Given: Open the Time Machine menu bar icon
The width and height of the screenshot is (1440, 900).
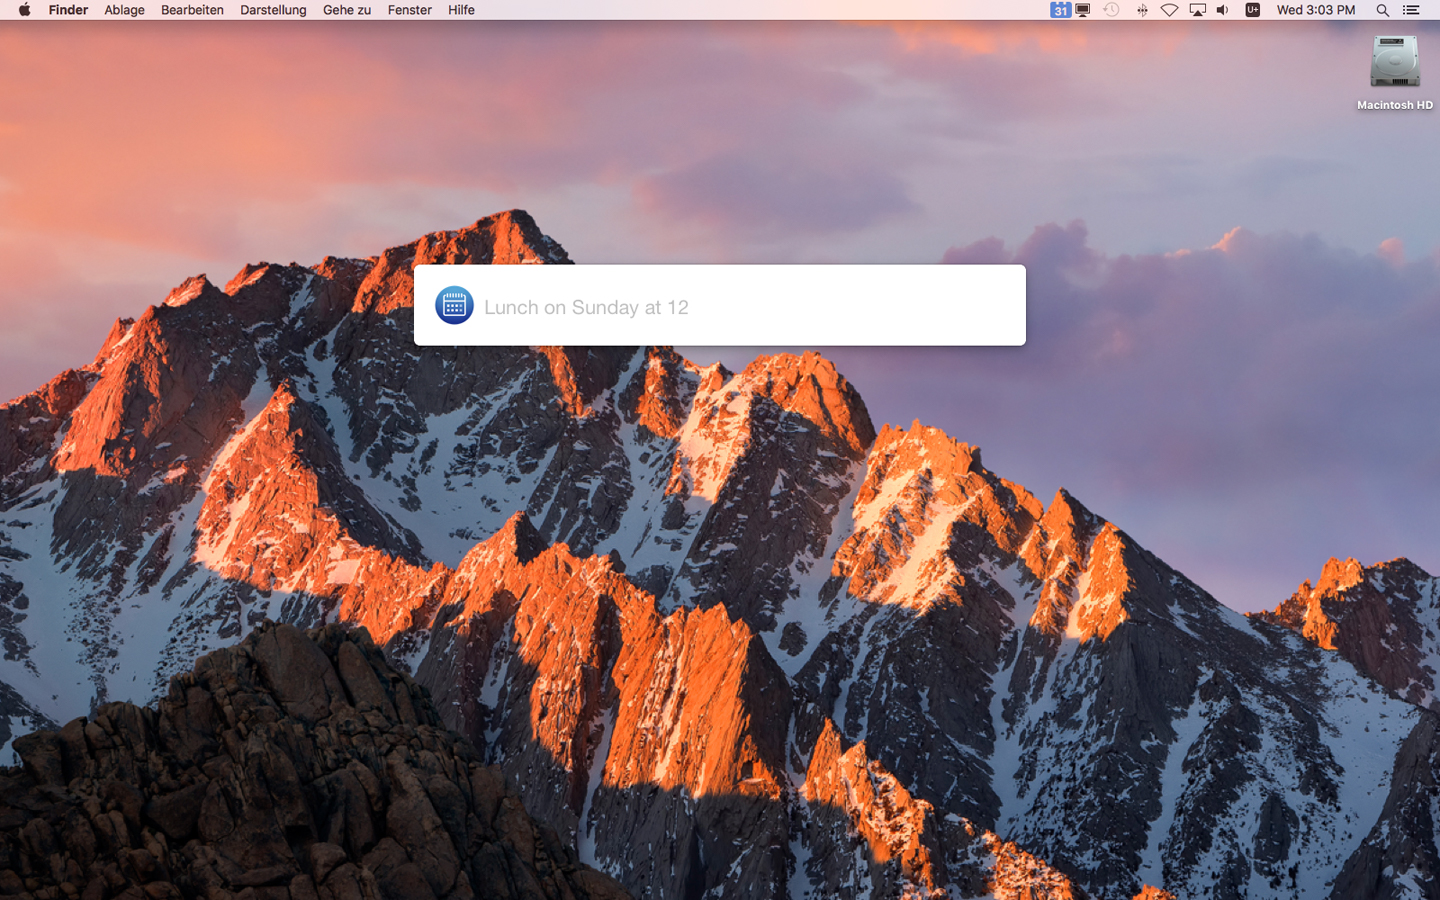Looking at the screenshot, I should tap(1111, 10).
